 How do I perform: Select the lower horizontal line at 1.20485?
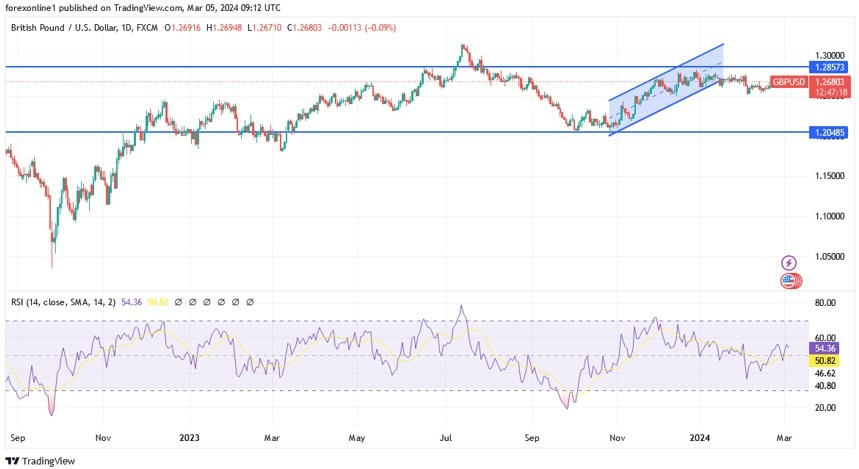[x=405, y=132]
